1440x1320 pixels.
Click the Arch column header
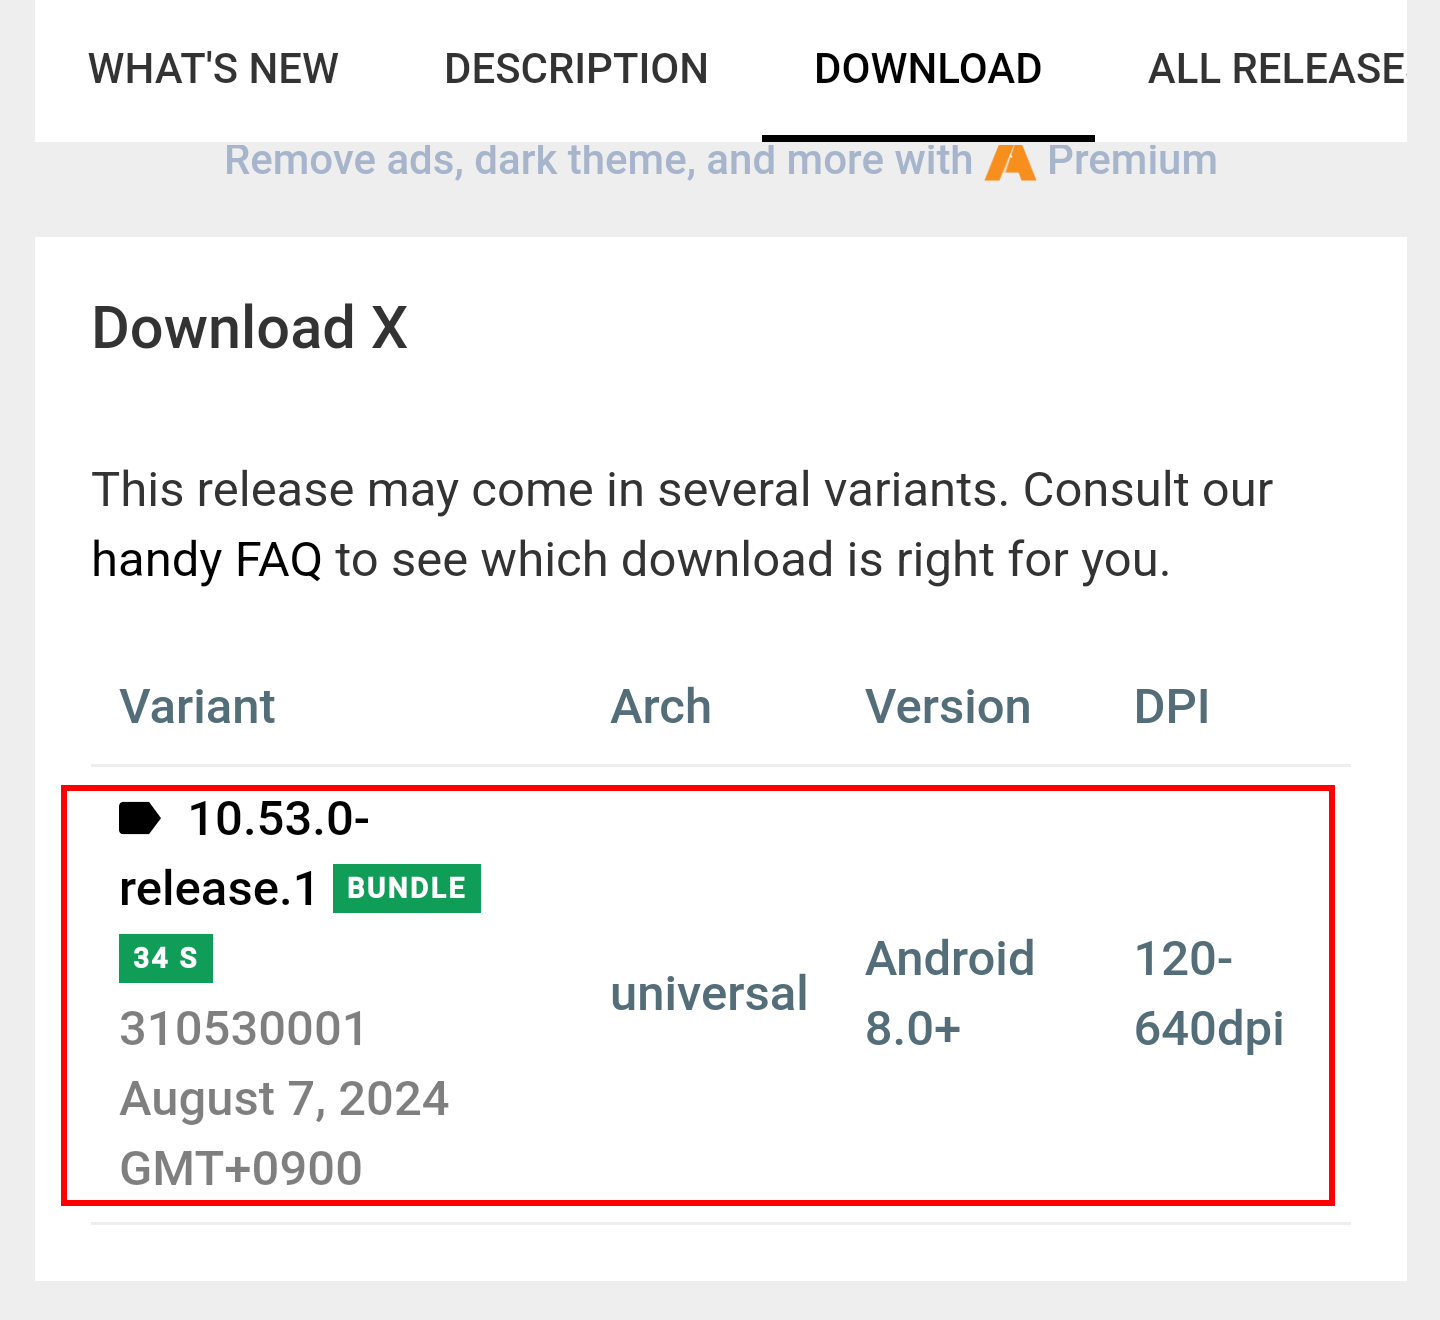(661, 706)
